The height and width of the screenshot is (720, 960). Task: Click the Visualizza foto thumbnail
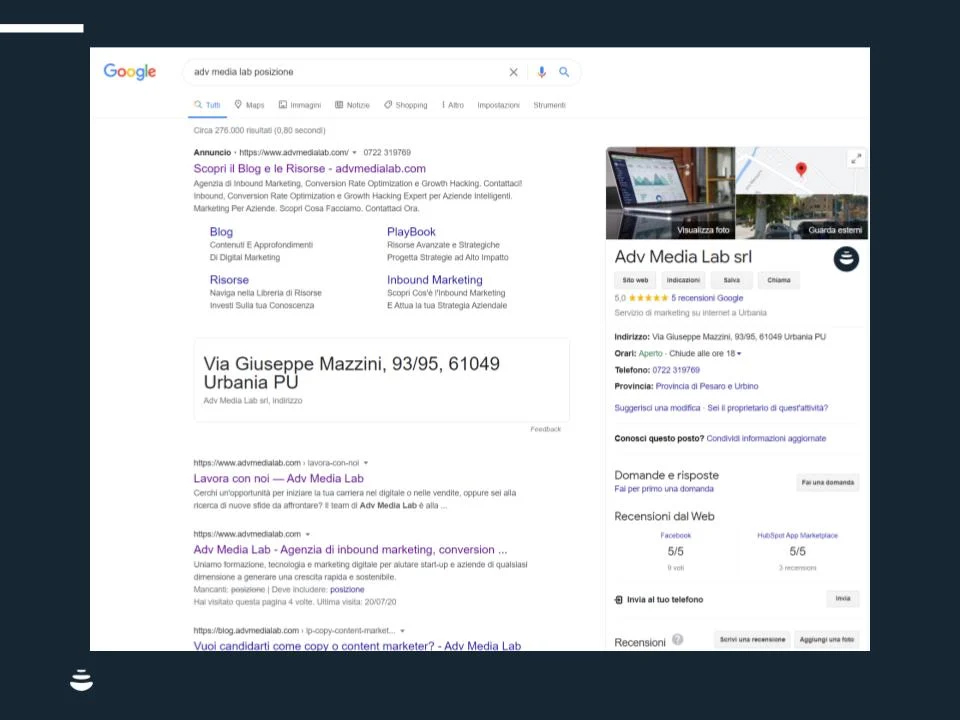[x=670, y=193]
